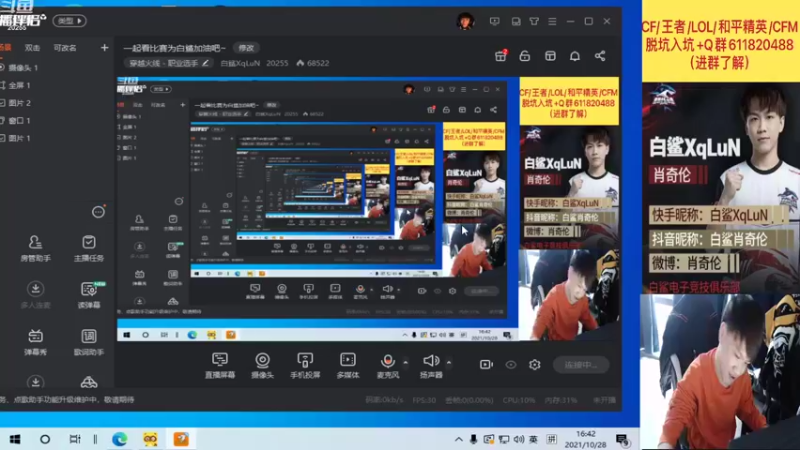Viewport: 800px width, 450px height.
Task: Open hamburger menu in title bar
Action: point(552,21)
